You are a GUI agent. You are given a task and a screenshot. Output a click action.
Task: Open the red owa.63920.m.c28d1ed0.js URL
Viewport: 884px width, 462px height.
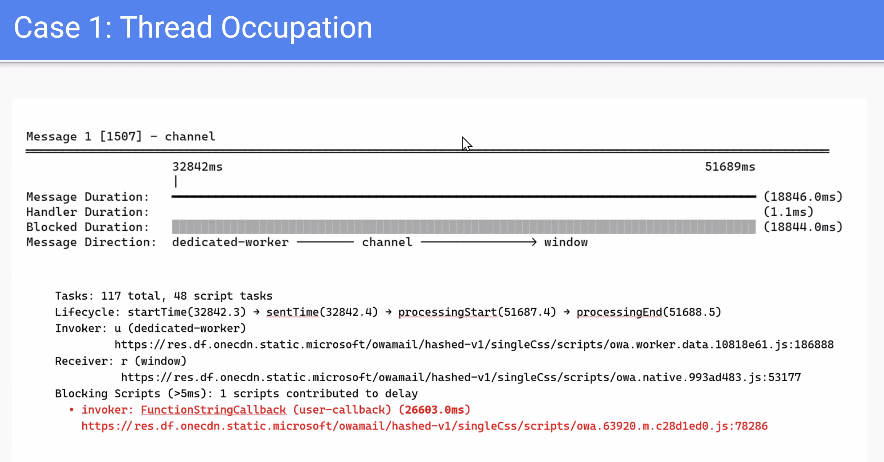click(424, 426)
